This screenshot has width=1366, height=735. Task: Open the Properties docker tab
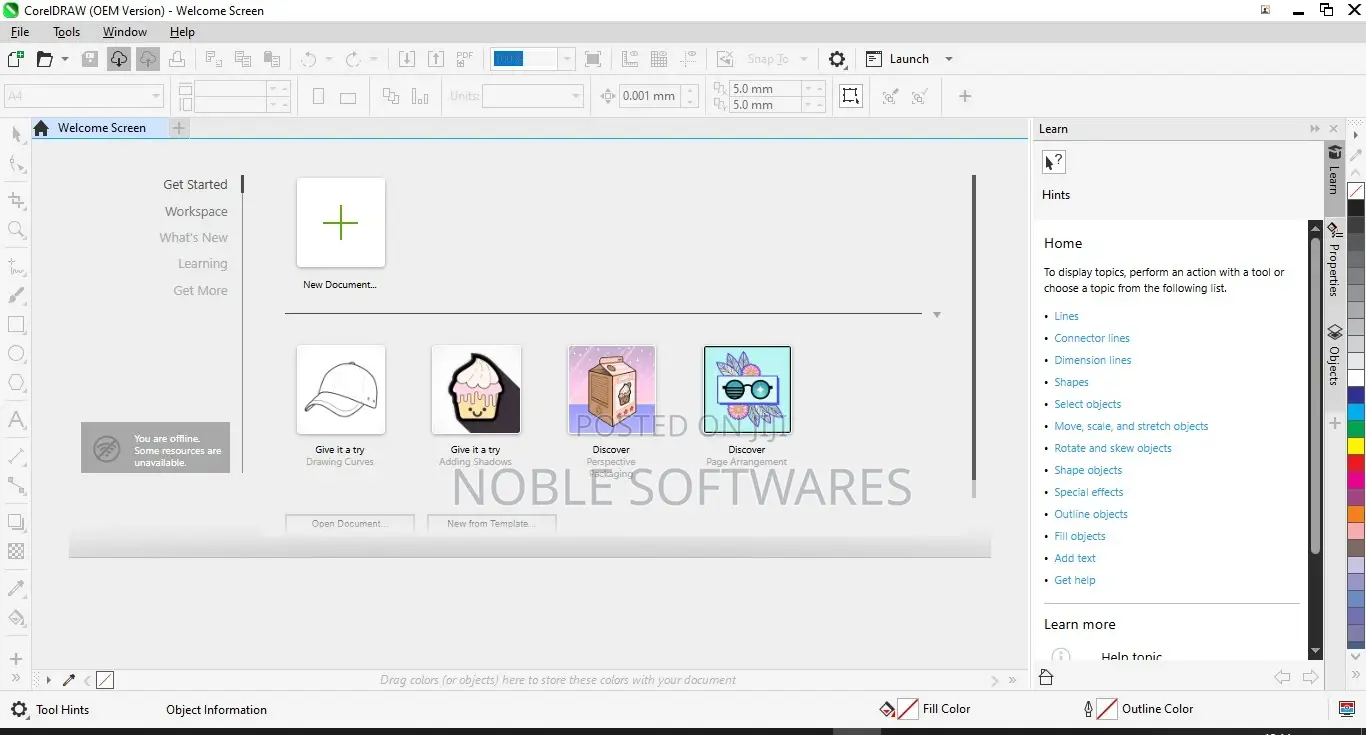(x=1334, y=259)
